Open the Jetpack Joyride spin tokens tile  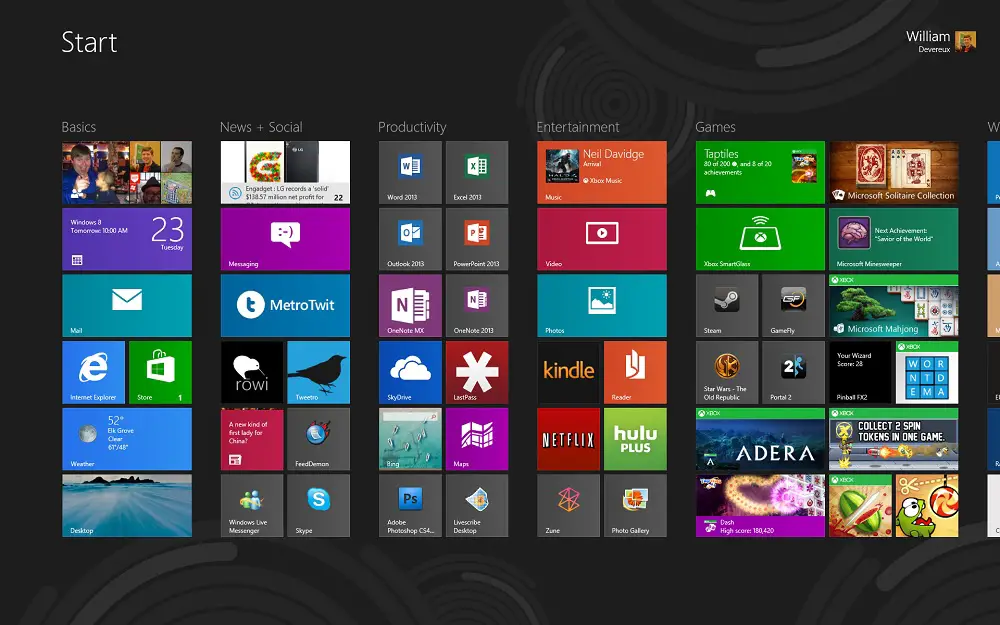893,439
